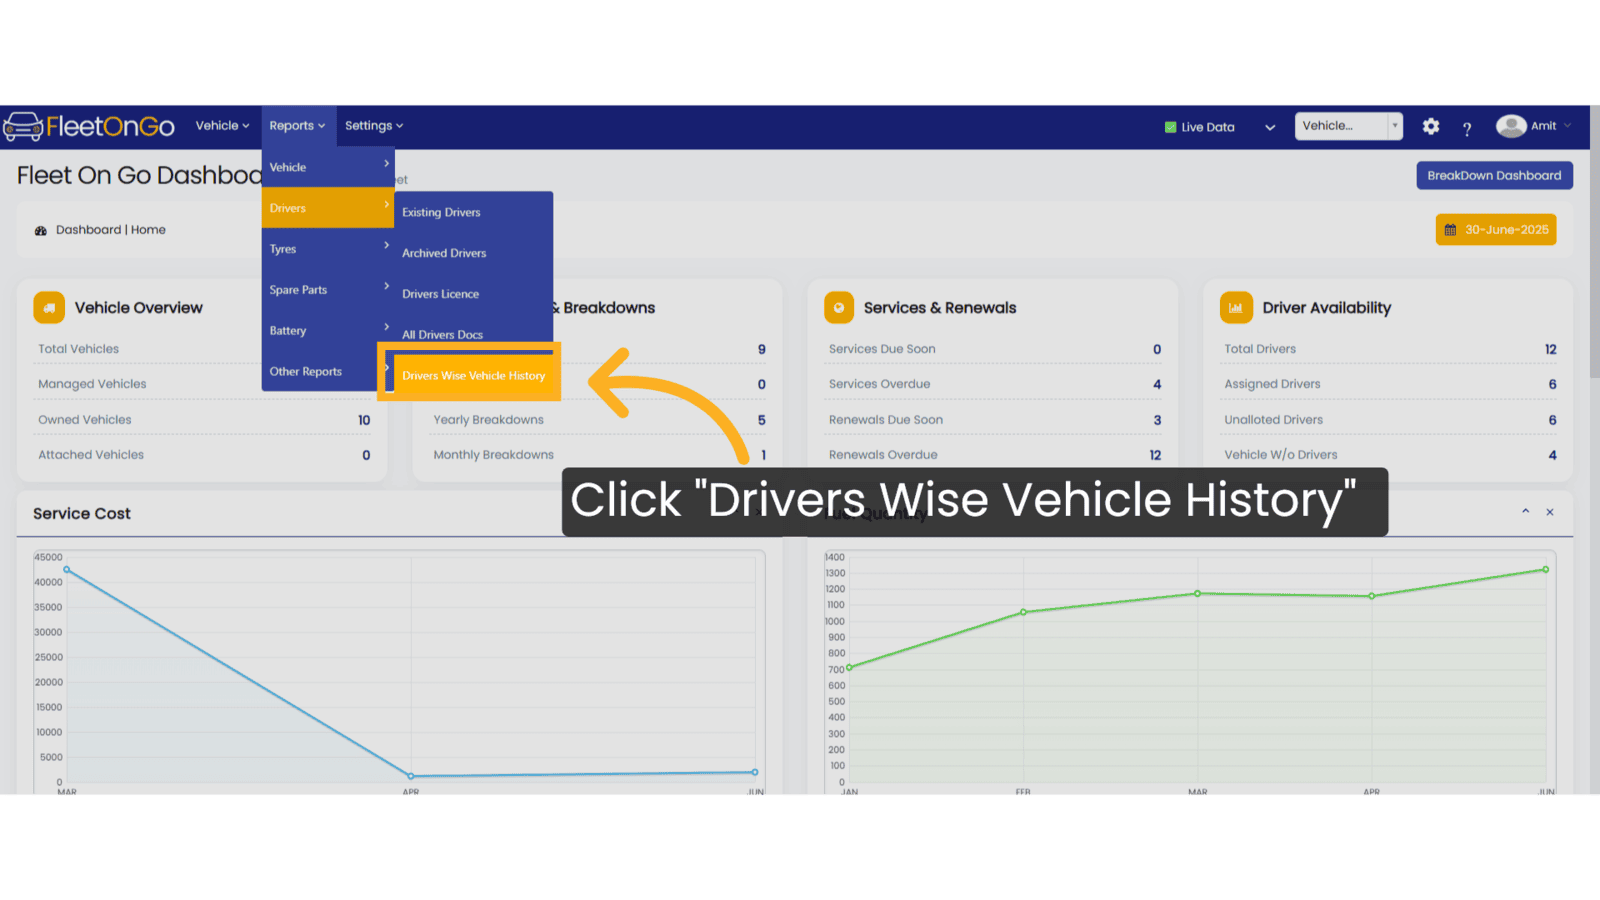Click the 30-June-2025 date button
Viewport: 1600px width, 900px height.
point(1496,230)
